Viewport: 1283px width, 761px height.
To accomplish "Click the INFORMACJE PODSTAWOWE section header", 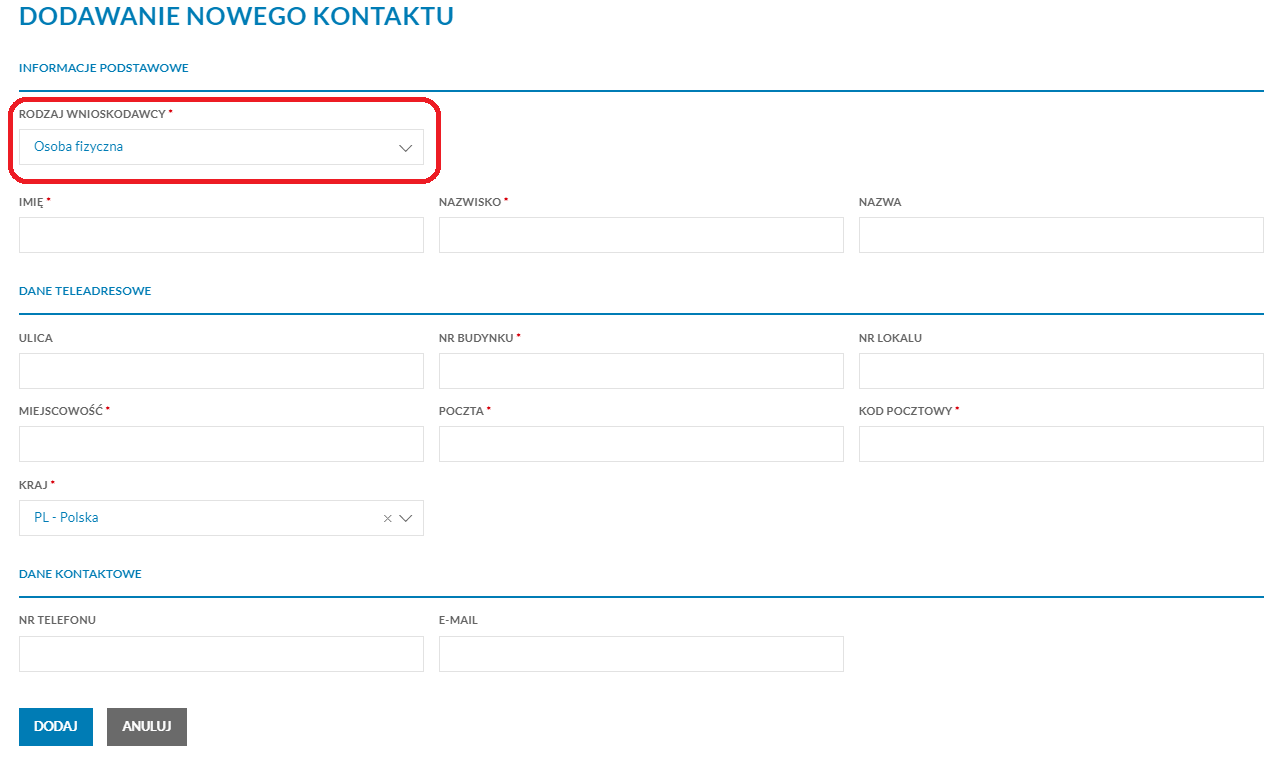I will click(103, 68).
